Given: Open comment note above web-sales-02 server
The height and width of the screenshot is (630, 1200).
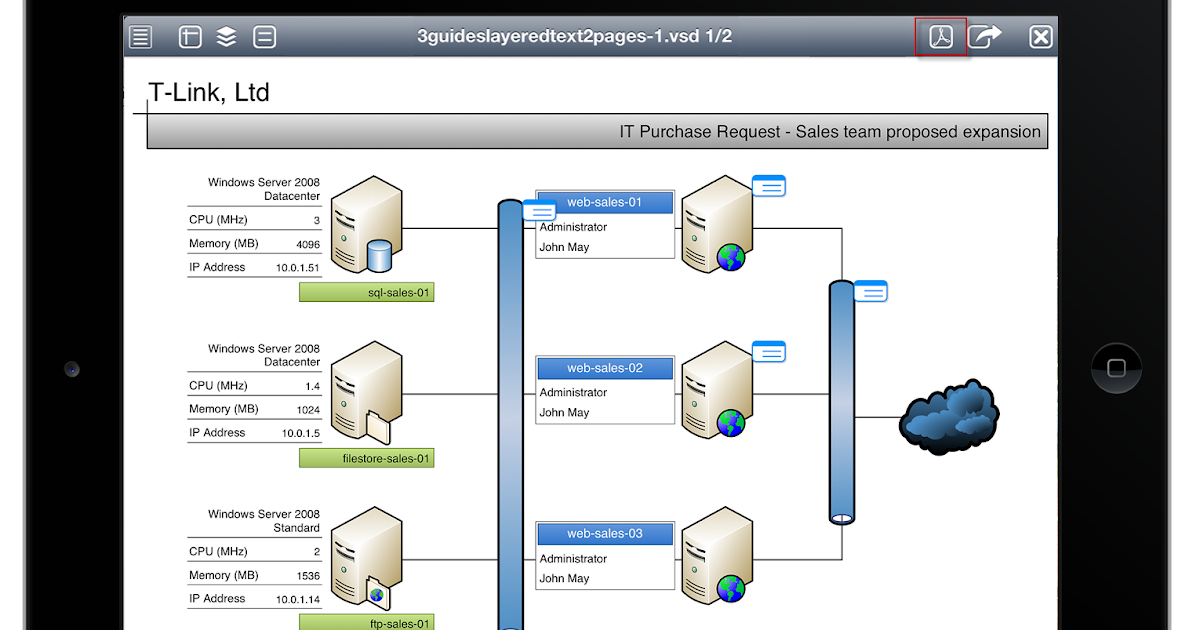Looking at the screenshot, I should [769, 351].
